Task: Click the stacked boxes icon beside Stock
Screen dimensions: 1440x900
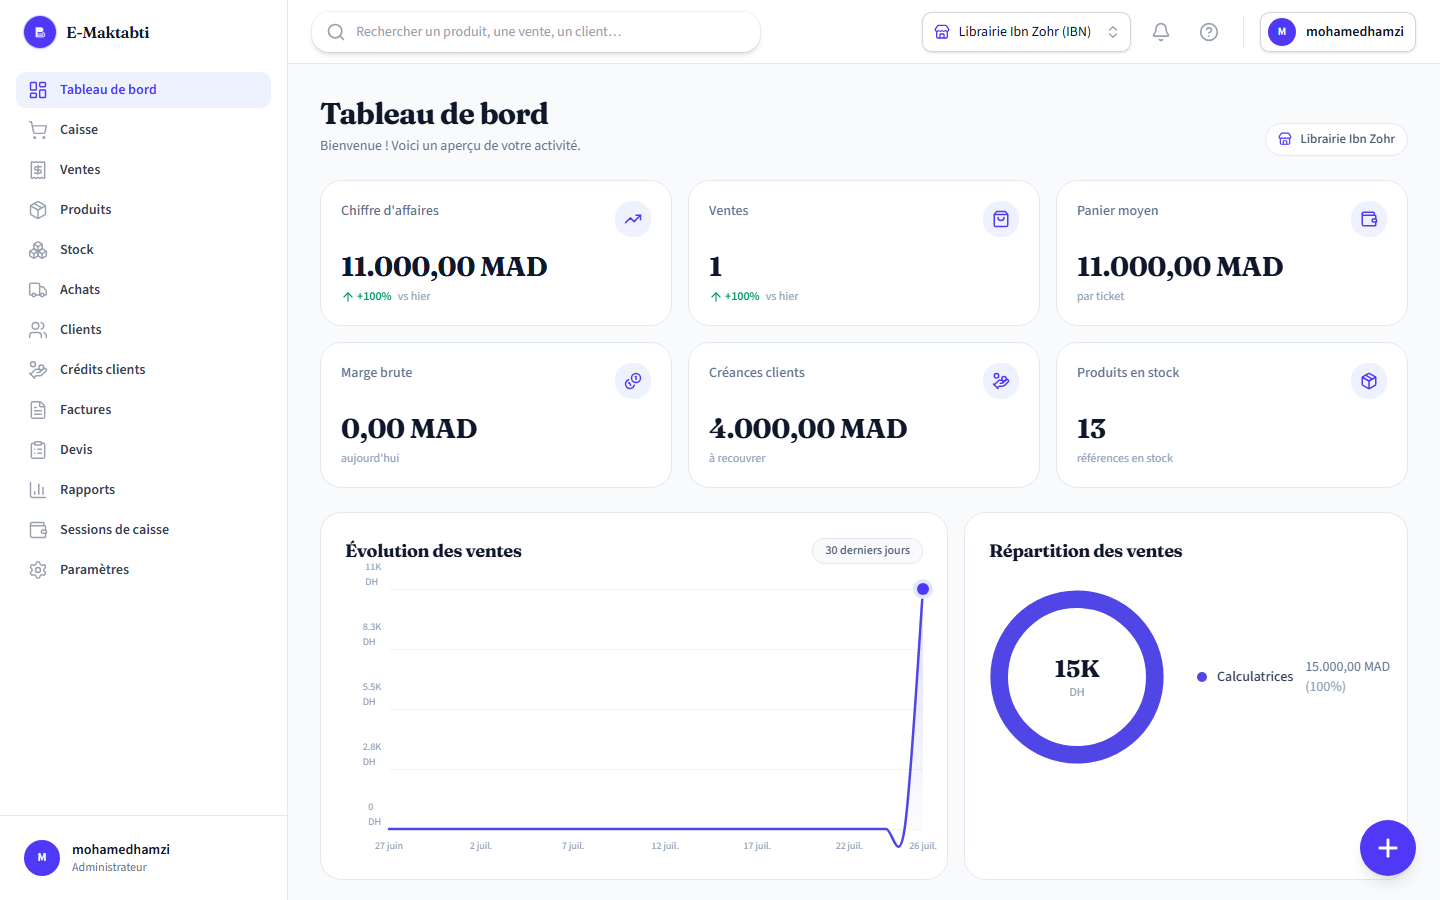Action: click(38, 250)
